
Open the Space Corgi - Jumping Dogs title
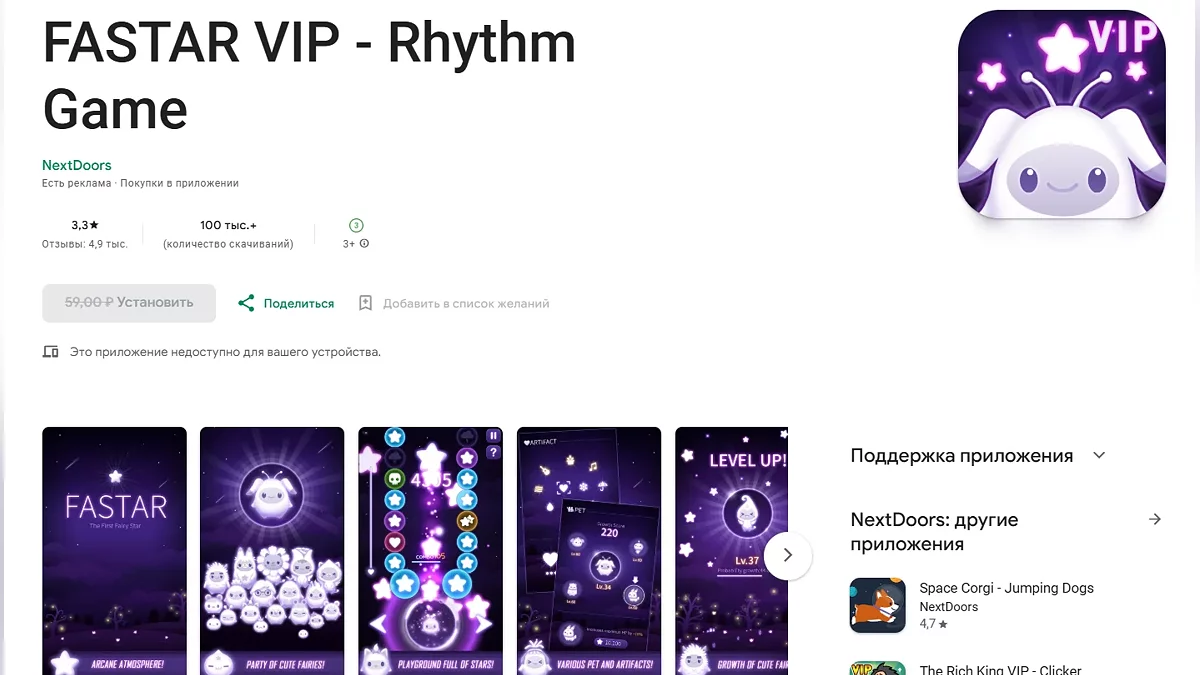(1007, 588)
